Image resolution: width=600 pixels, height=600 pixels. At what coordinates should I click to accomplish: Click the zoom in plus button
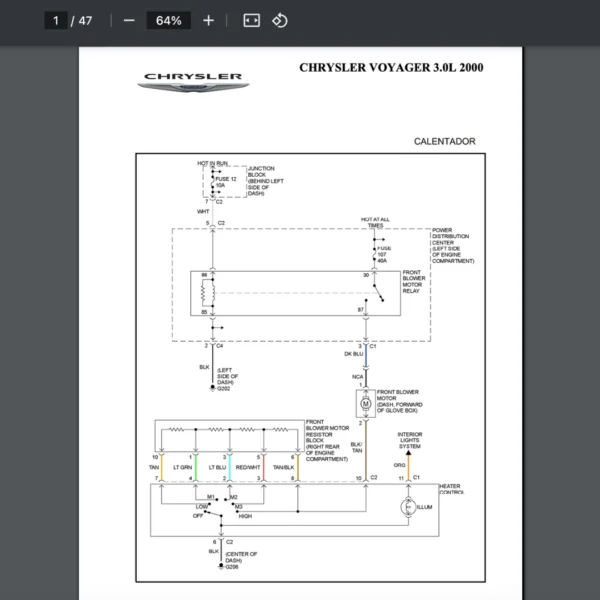[208, 20]
